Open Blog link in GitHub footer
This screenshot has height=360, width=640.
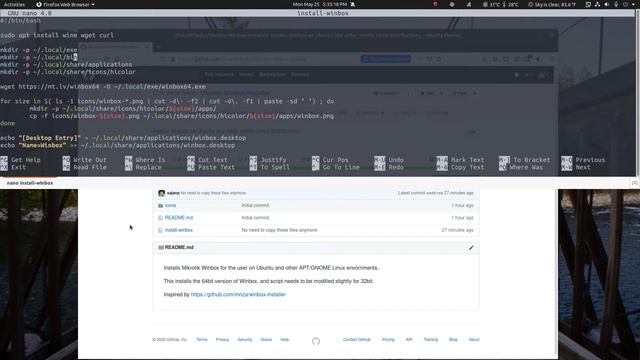(x=453, y=340)
